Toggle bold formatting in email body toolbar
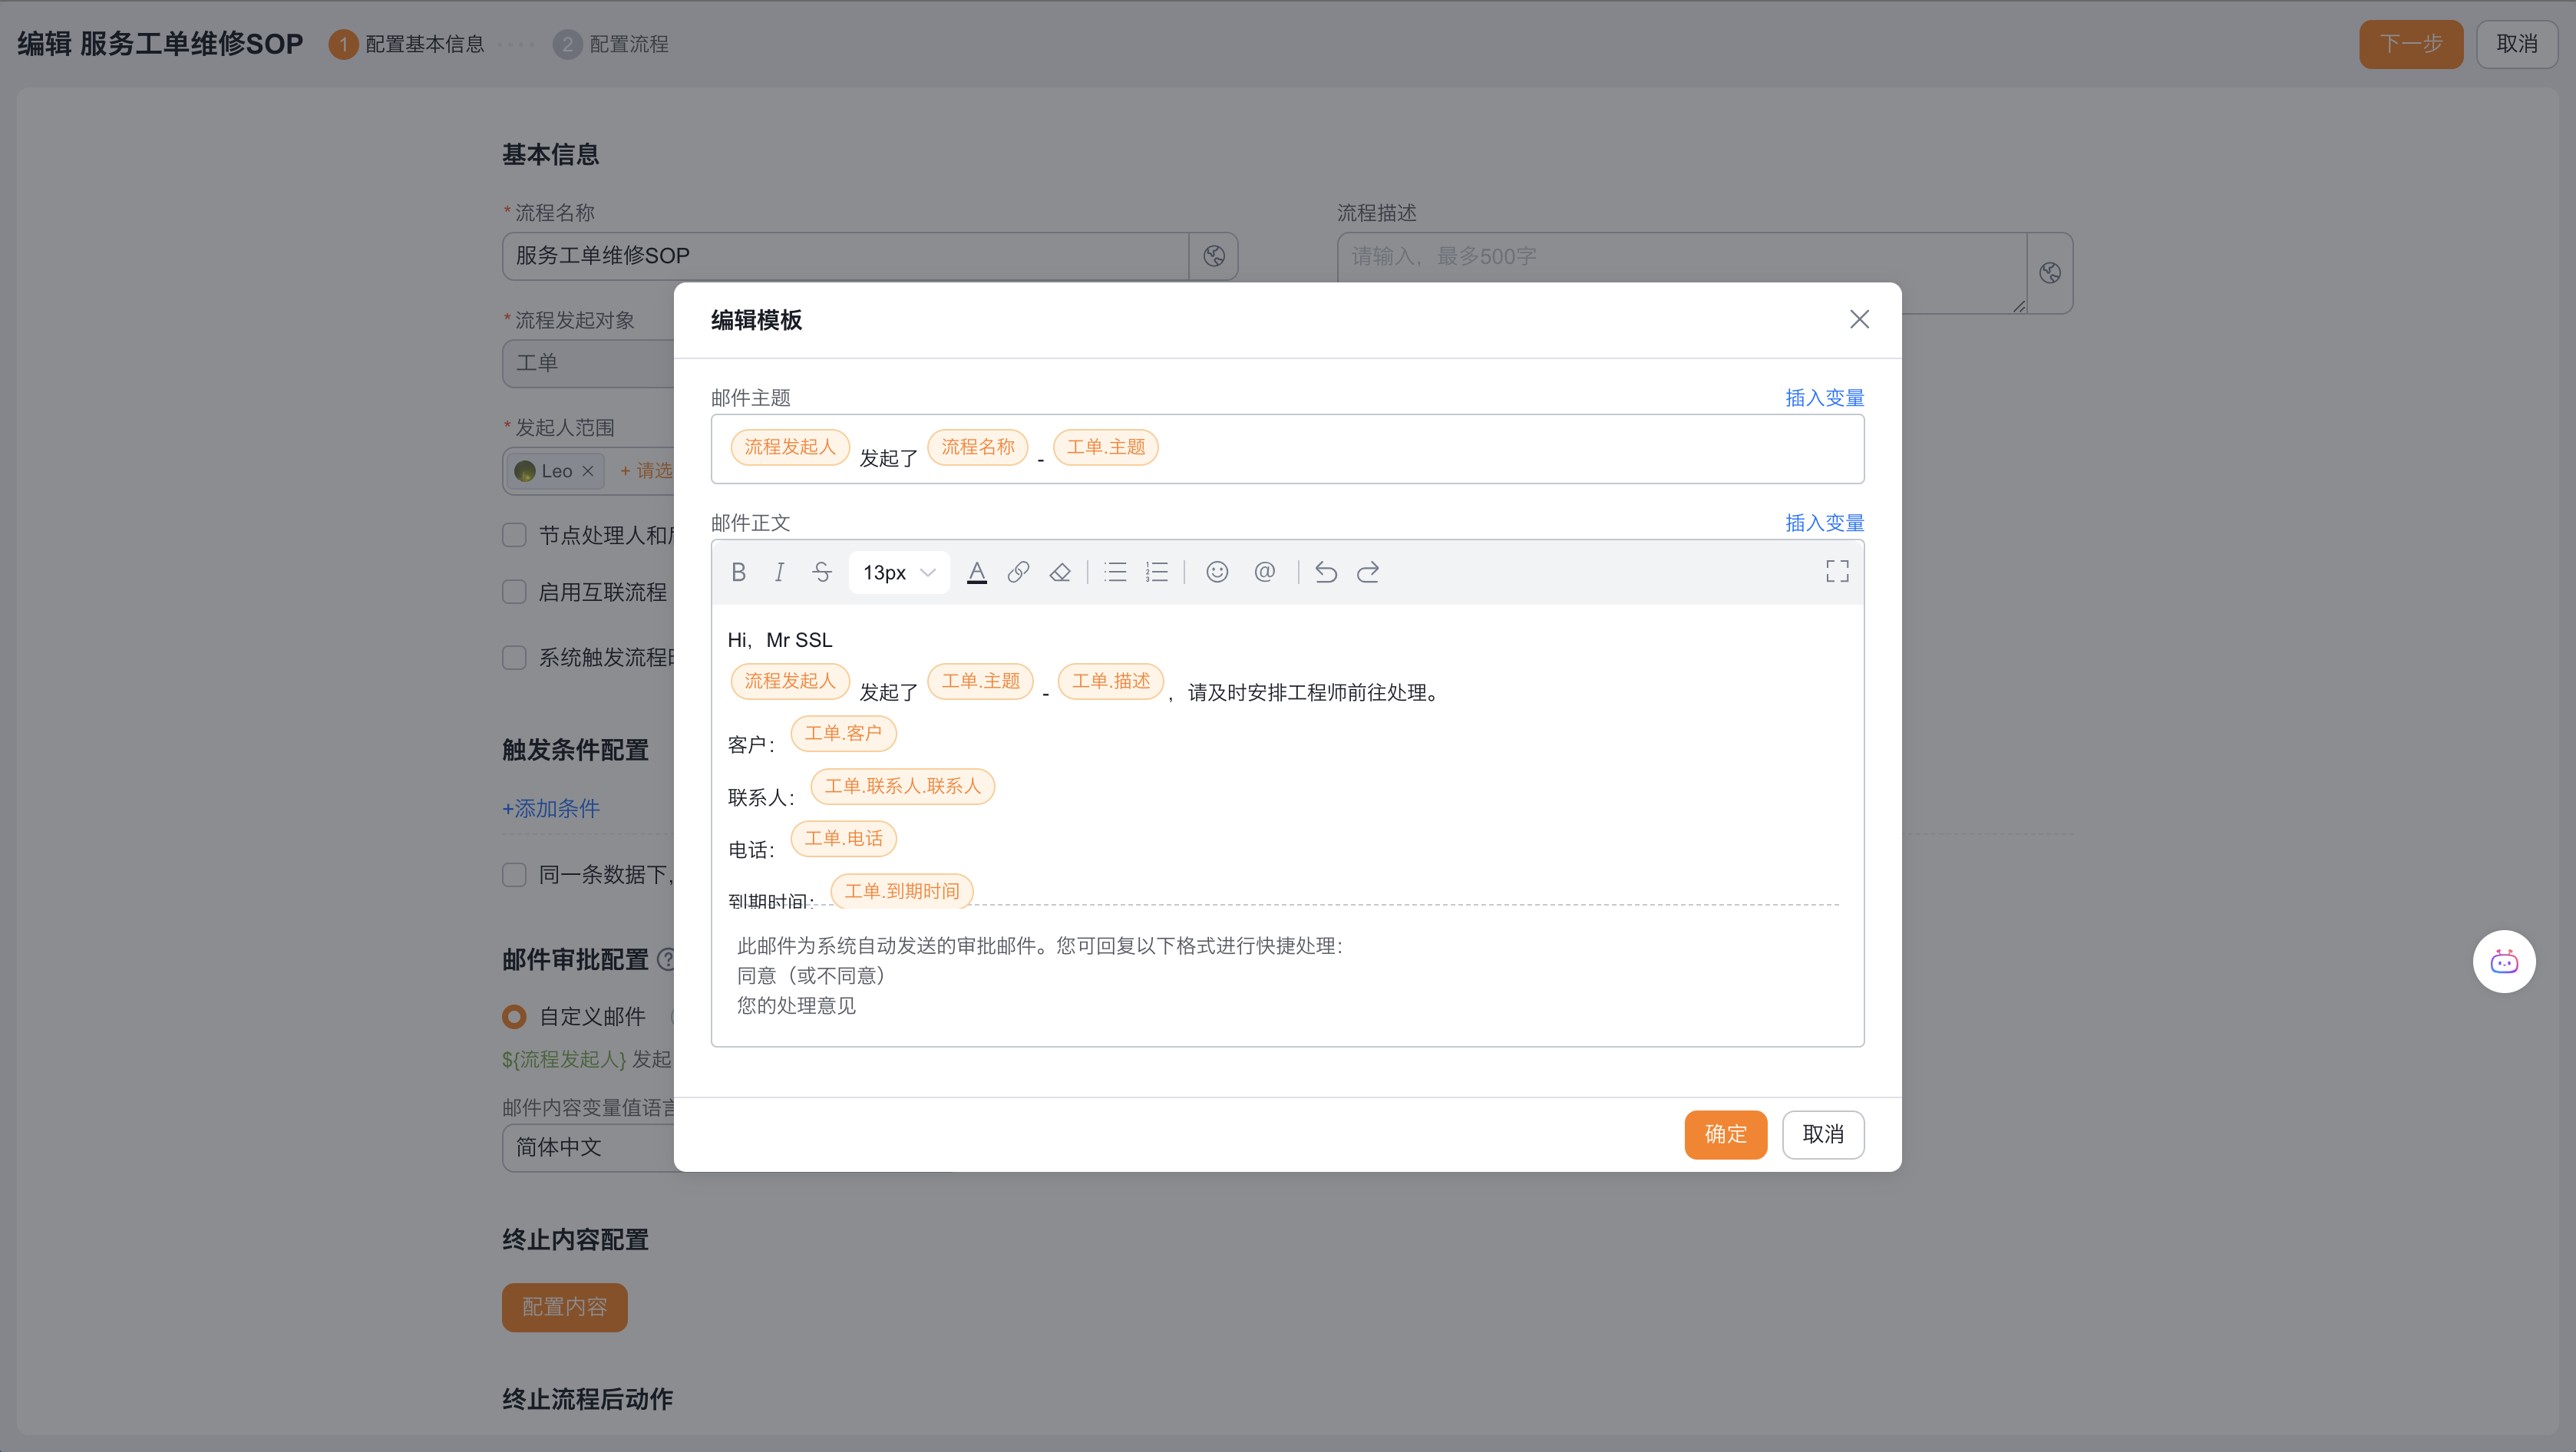This screenshot has height=1452, width=2576. pos(738,572)
